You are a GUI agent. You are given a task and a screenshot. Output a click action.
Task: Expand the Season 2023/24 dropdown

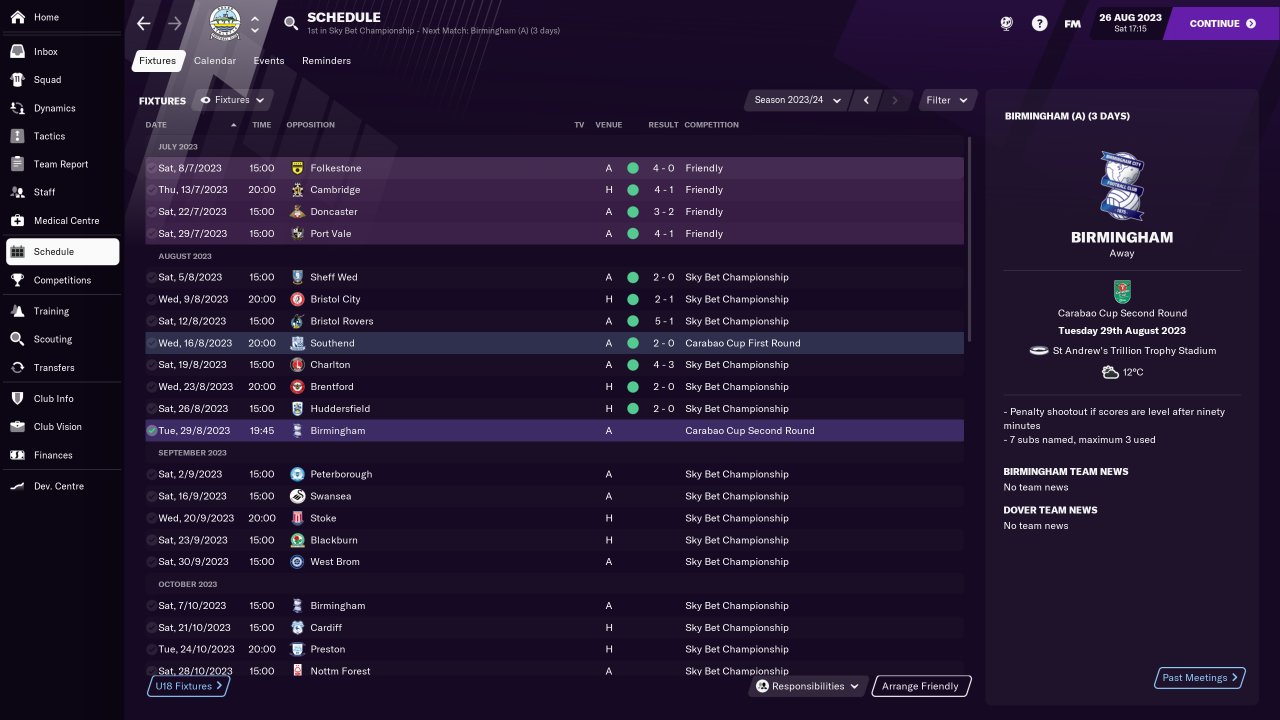pos(797,100)
